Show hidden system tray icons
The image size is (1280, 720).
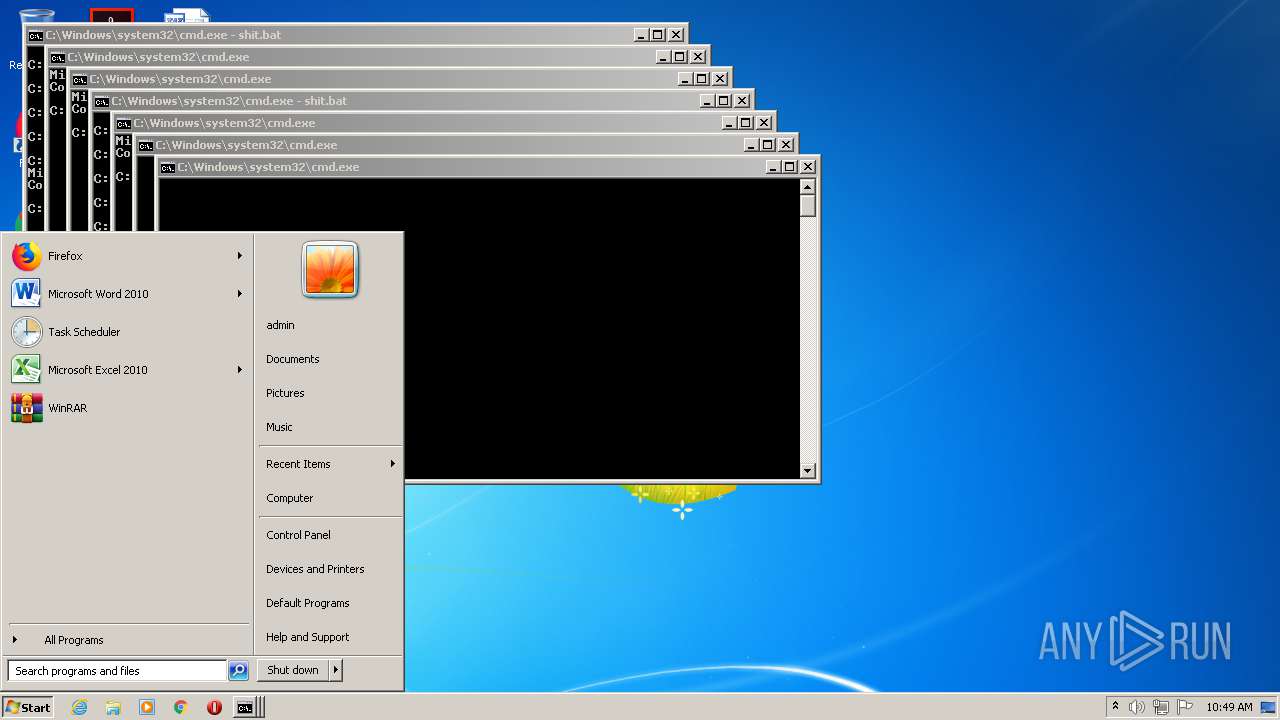coord(1116,707)
